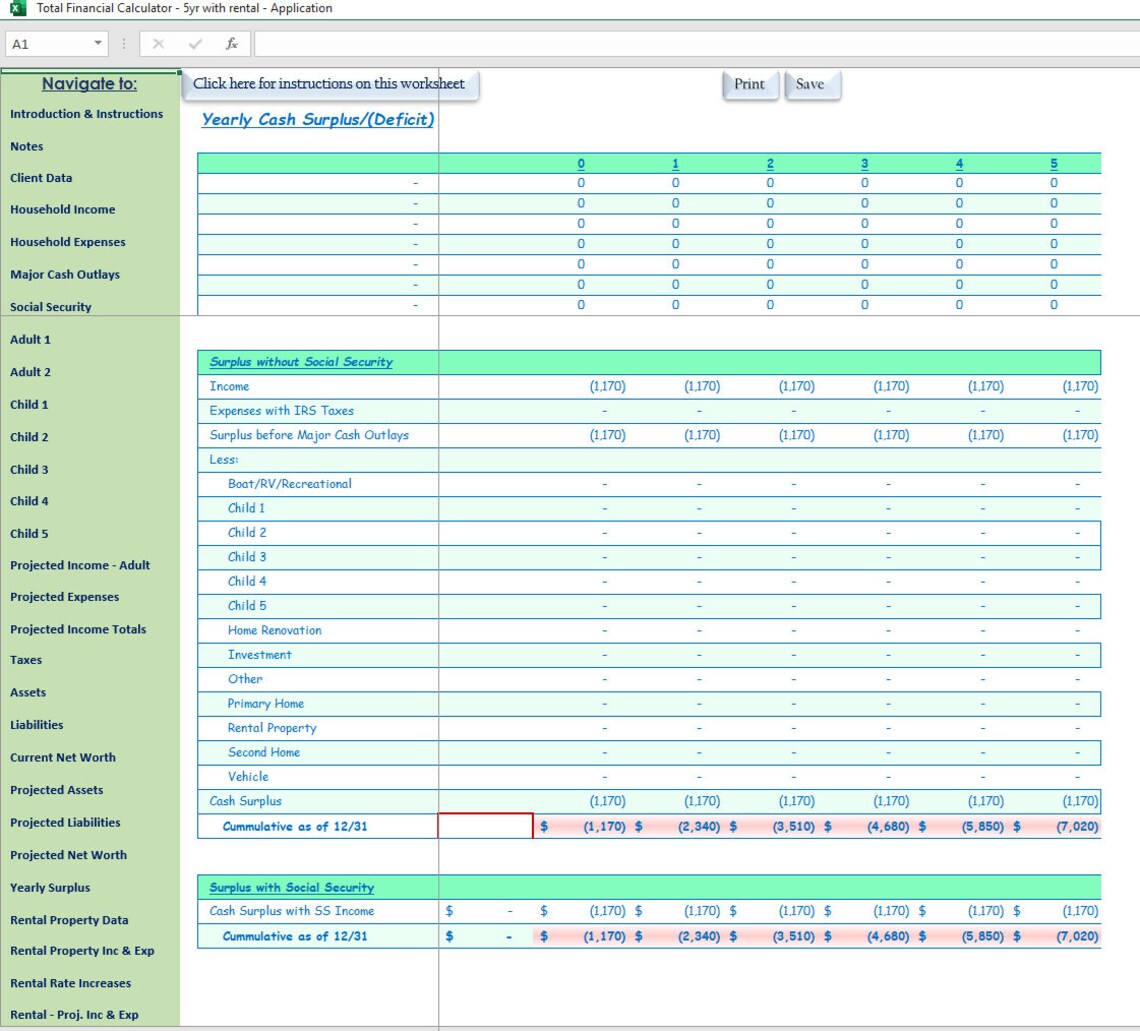Click the Save button
1140x1031 pixels.
812,85
